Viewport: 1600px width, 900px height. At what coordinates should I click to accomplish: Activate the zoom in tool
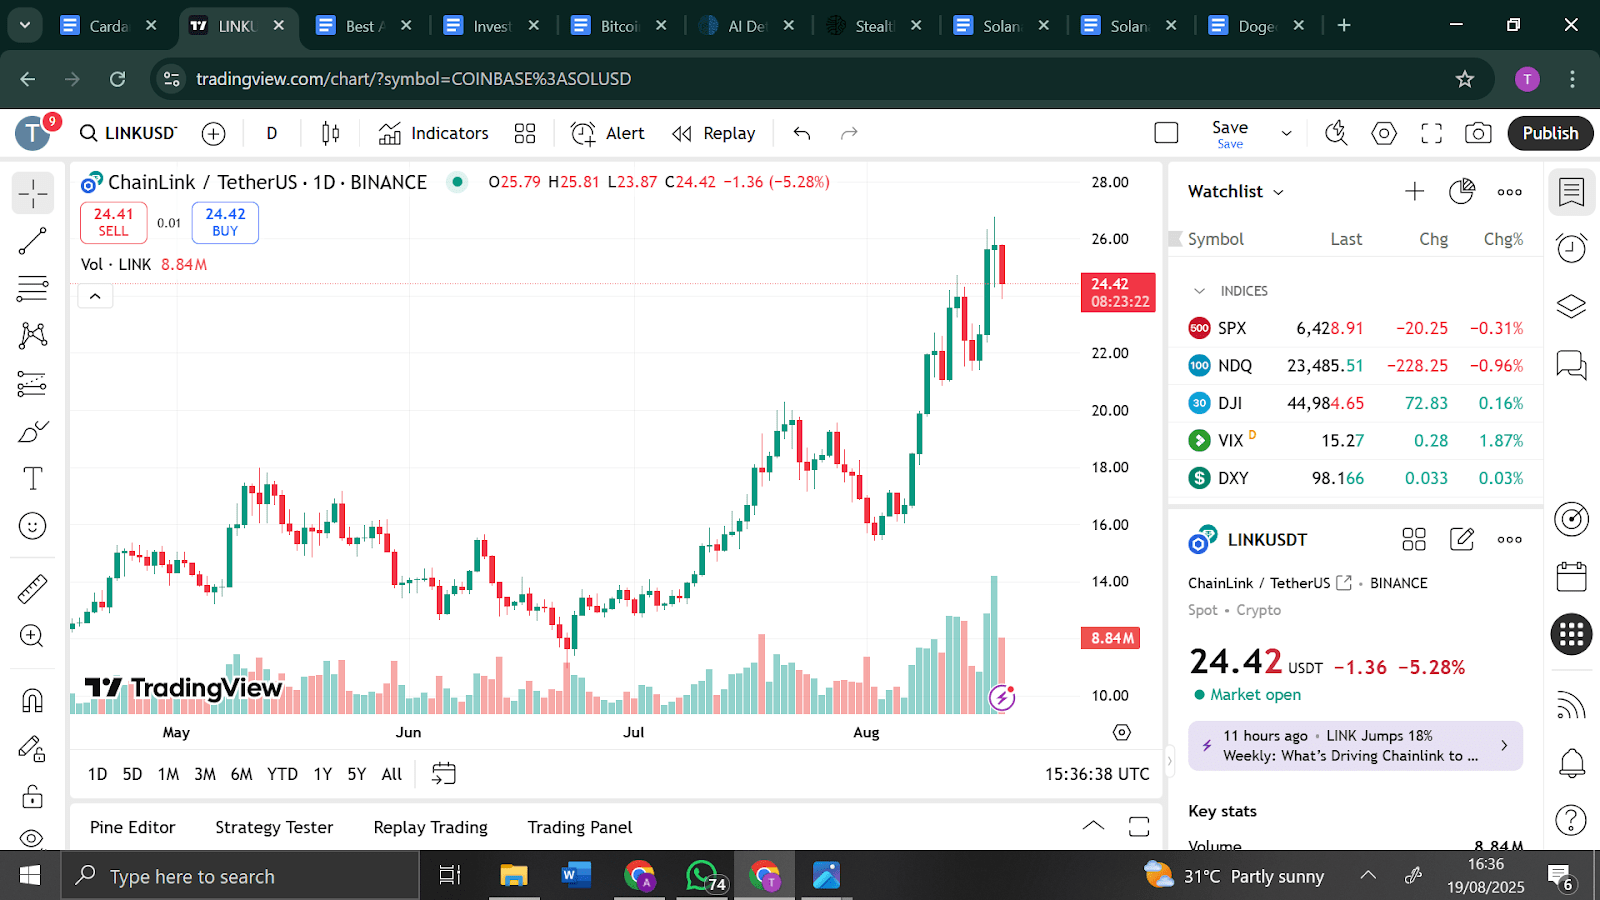33,636
